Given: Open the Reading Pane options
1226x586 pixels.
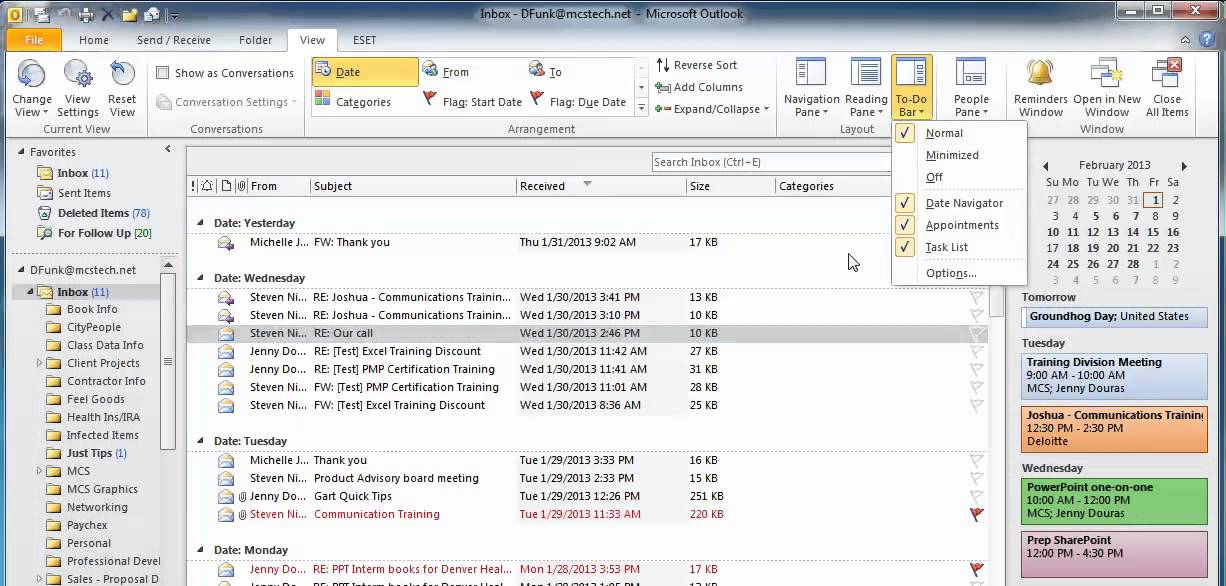Looking at the screenshot, I should (866, 88).
